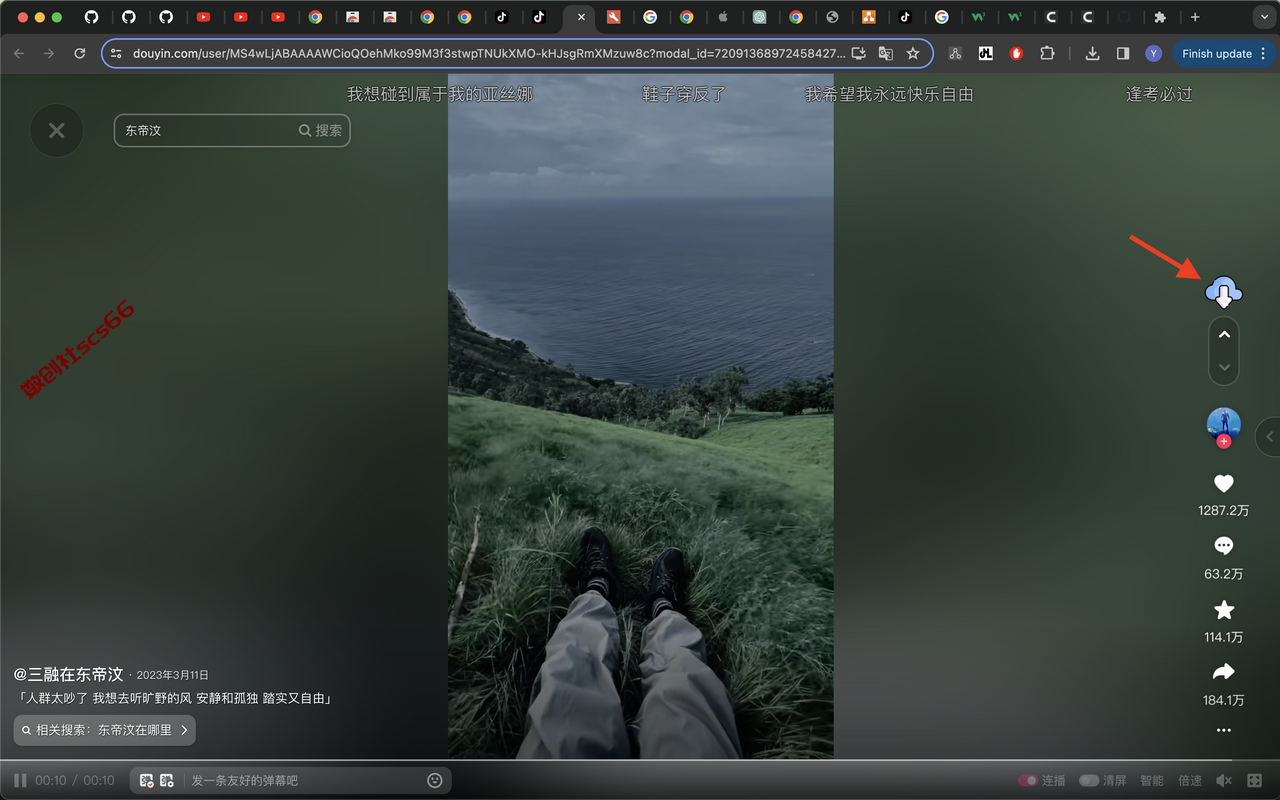Open the translate page icon
Viewport: 1280px width, 800px height.
[885, 54]
